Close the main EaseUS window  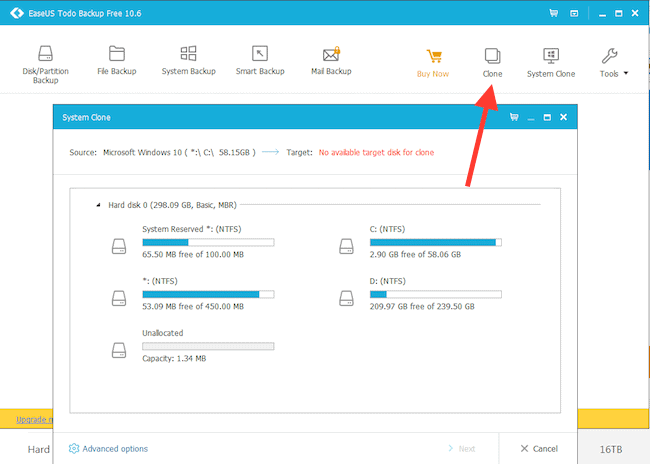[x=635, y=13]
